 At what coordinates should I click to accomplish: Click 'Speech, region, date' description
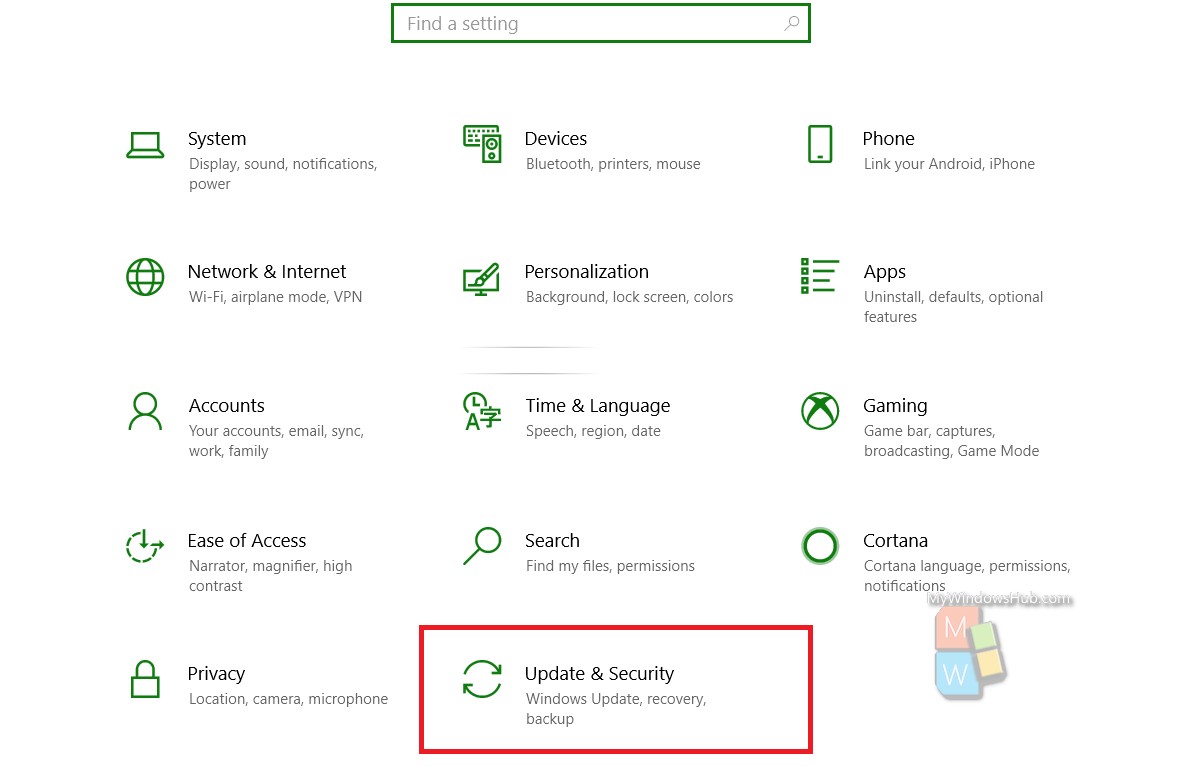593,431
